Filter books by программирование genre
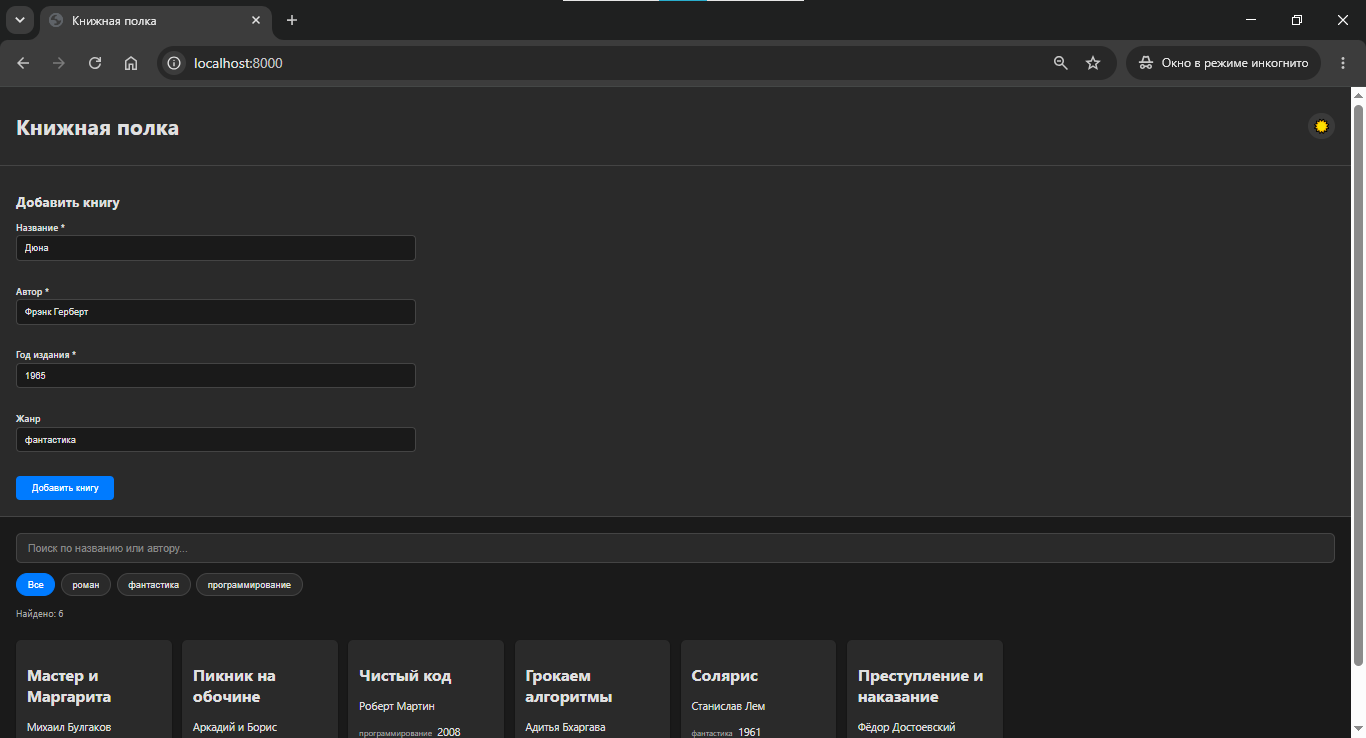This screenshot has width=1366, height=738. point(249,584)
